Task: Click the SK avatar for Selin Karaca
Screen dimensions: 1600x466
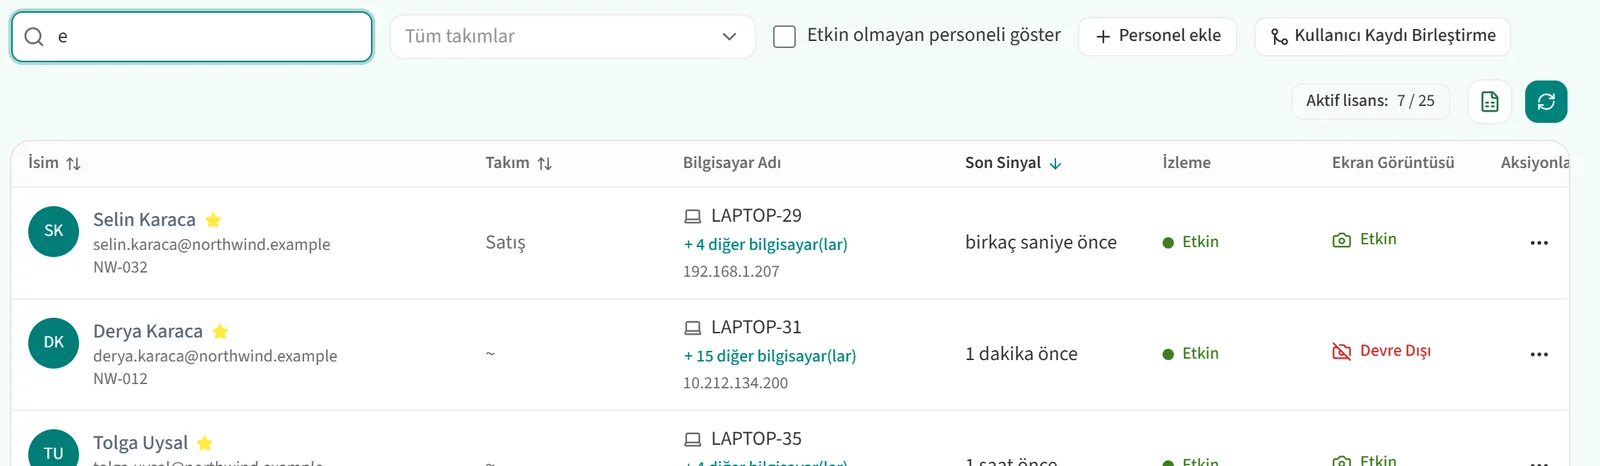Action: point(53,231)
